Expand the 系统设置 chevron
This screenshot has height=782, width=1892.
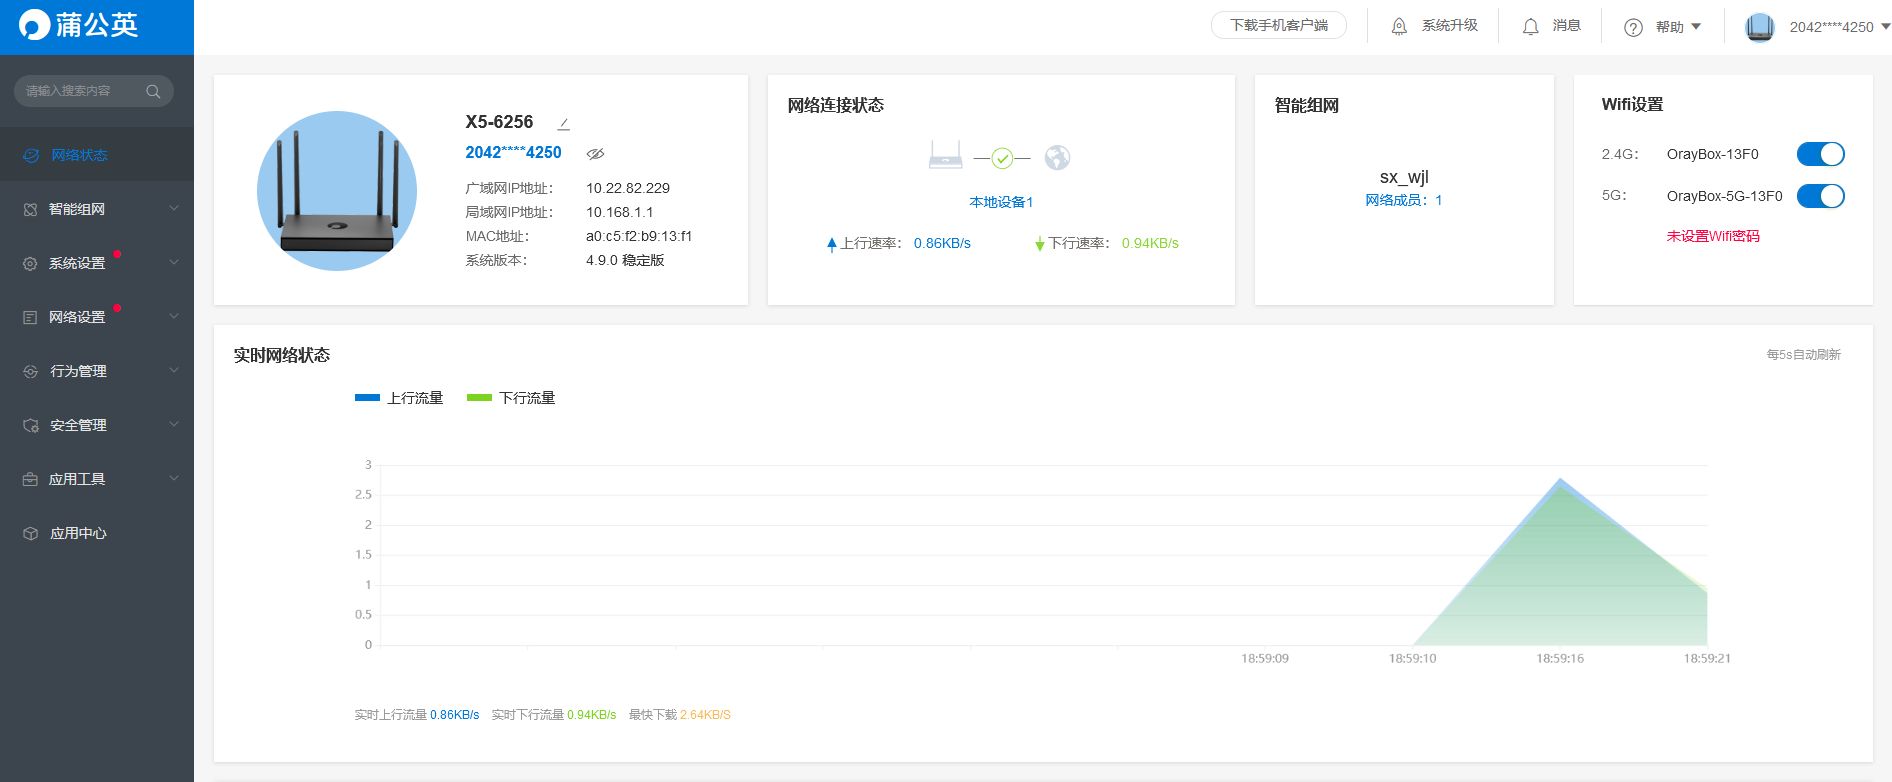174,262
